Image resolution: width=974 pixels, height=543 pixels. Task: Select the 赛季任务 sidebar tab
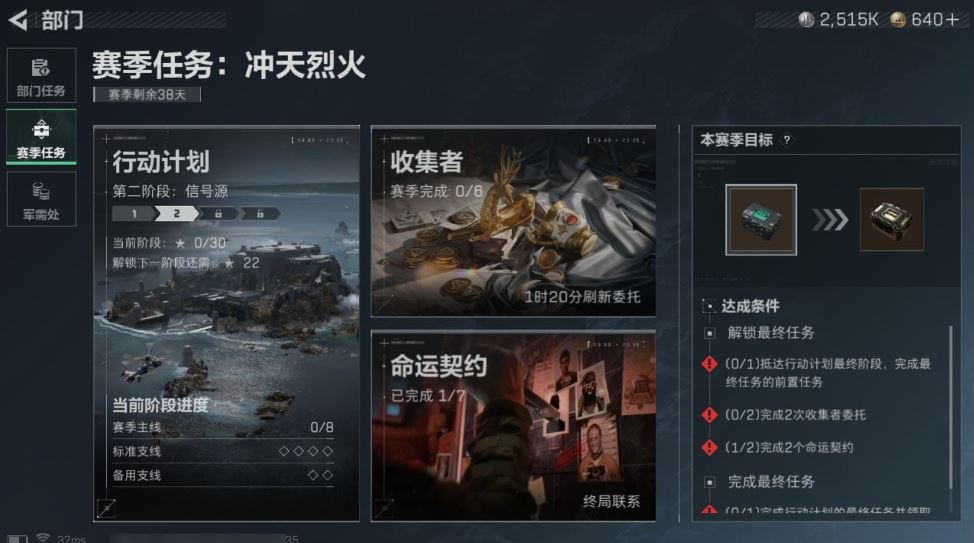point(41,137)
